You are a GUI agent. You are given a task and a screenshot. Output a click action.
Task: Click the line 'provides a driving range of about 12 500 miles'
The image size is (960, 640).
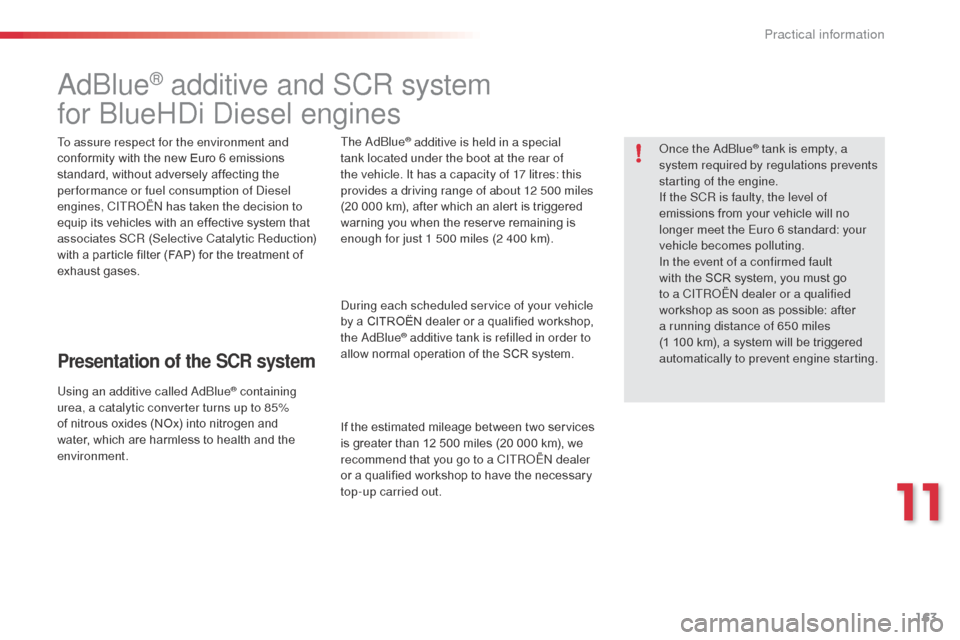point(467,190)
